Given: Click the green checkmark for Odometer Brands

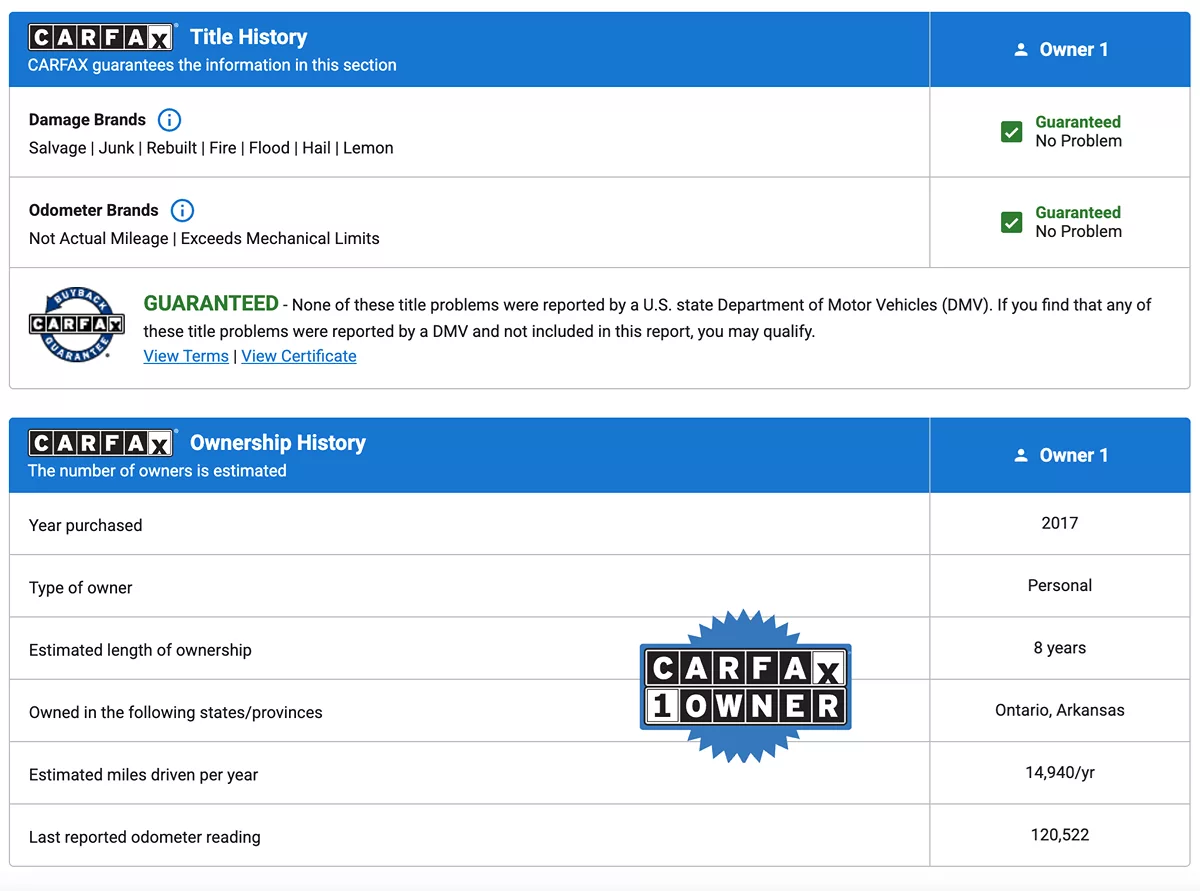Looking at the screenshot, I should pyautogui.click(x=1011, y=222).
